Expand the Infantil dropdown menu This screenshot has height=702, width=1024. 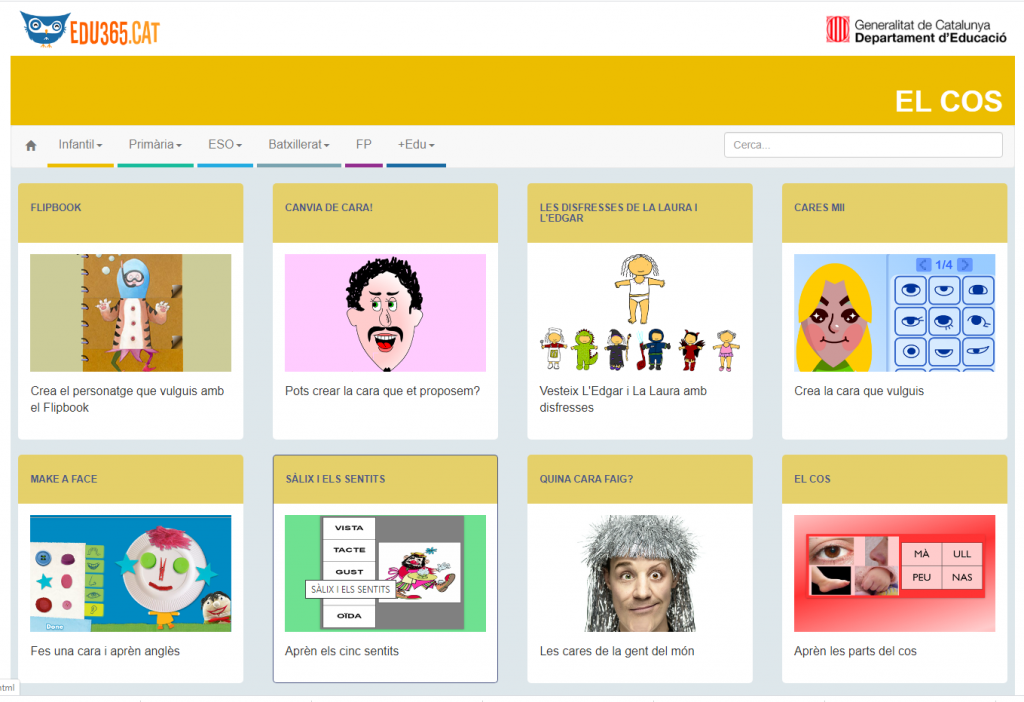tap(80, 145)
